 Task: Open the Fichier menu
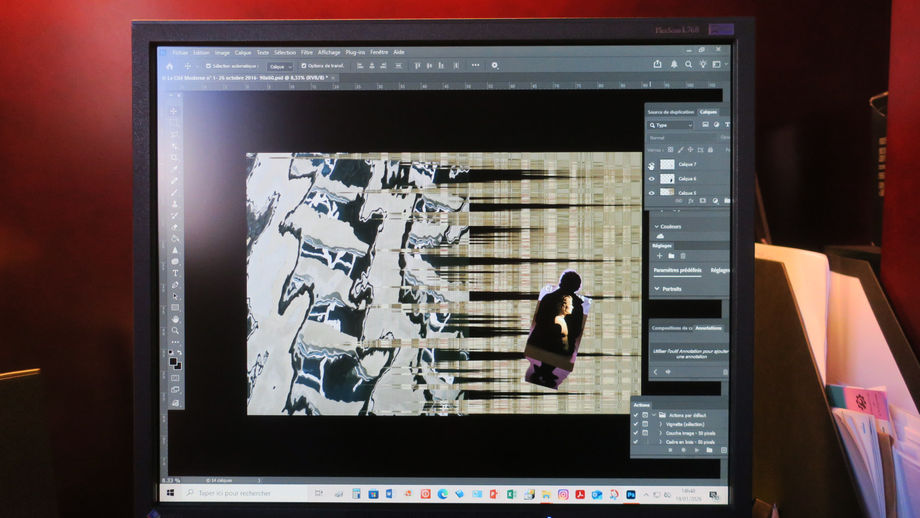click(x=180, y=53)
